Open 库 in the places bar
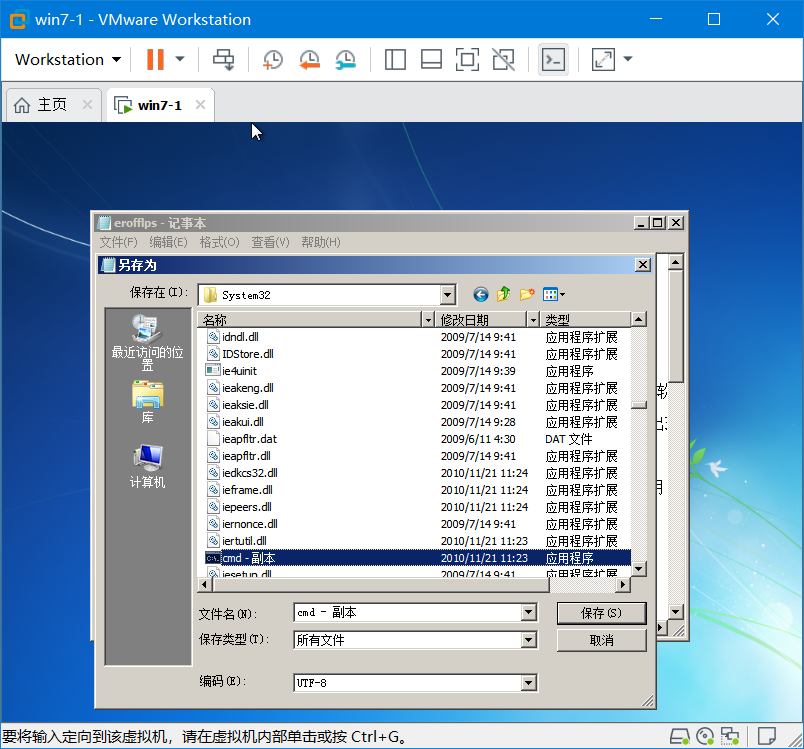804x749 pixels. (x=147, y=402)
